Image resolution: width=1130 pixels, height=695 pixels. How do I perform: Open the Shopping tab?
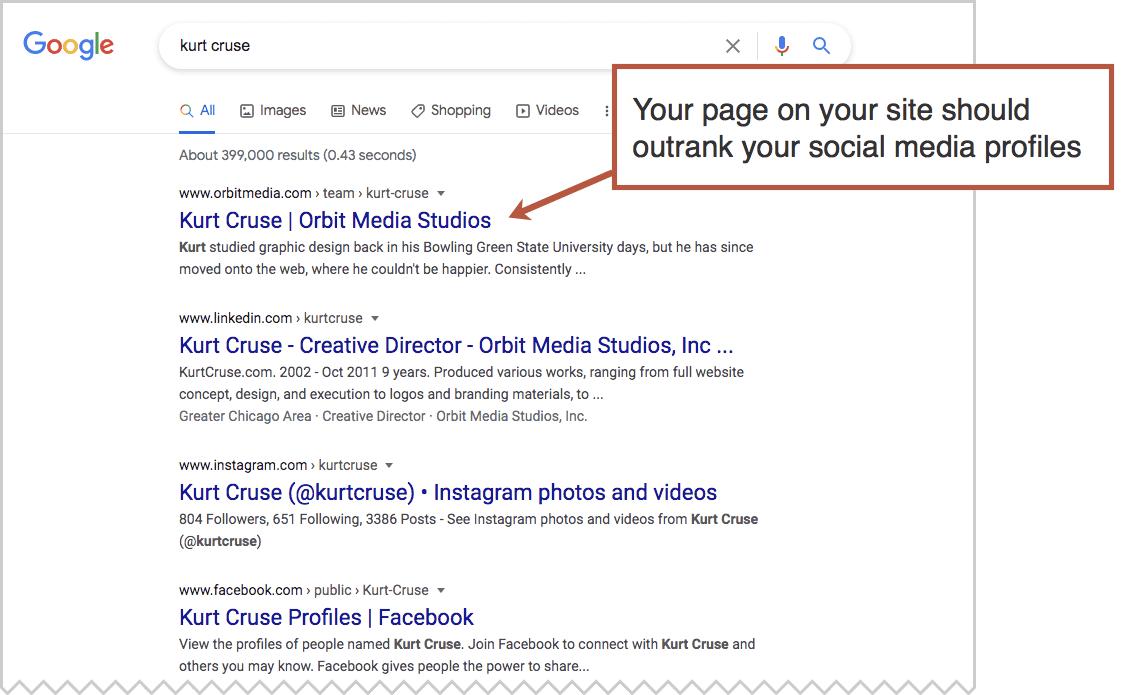click(451, 111)
